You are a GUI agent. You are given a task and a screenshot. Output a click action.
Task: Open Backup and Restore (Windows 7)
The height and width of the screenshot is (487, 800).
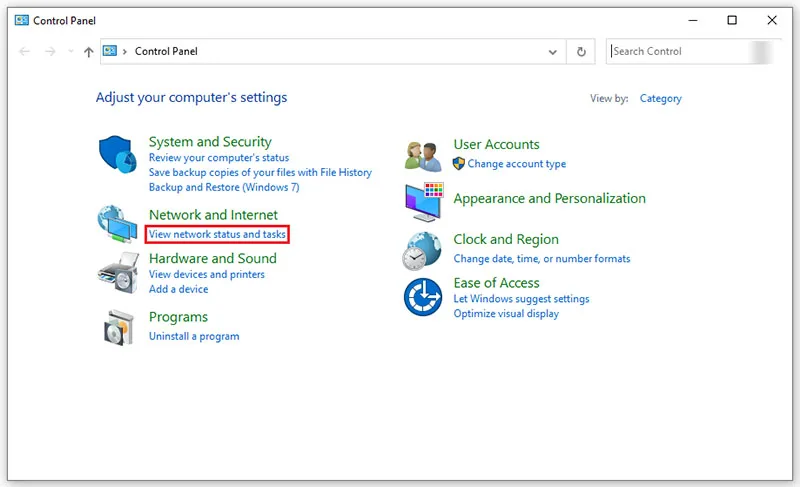(224, 187)
